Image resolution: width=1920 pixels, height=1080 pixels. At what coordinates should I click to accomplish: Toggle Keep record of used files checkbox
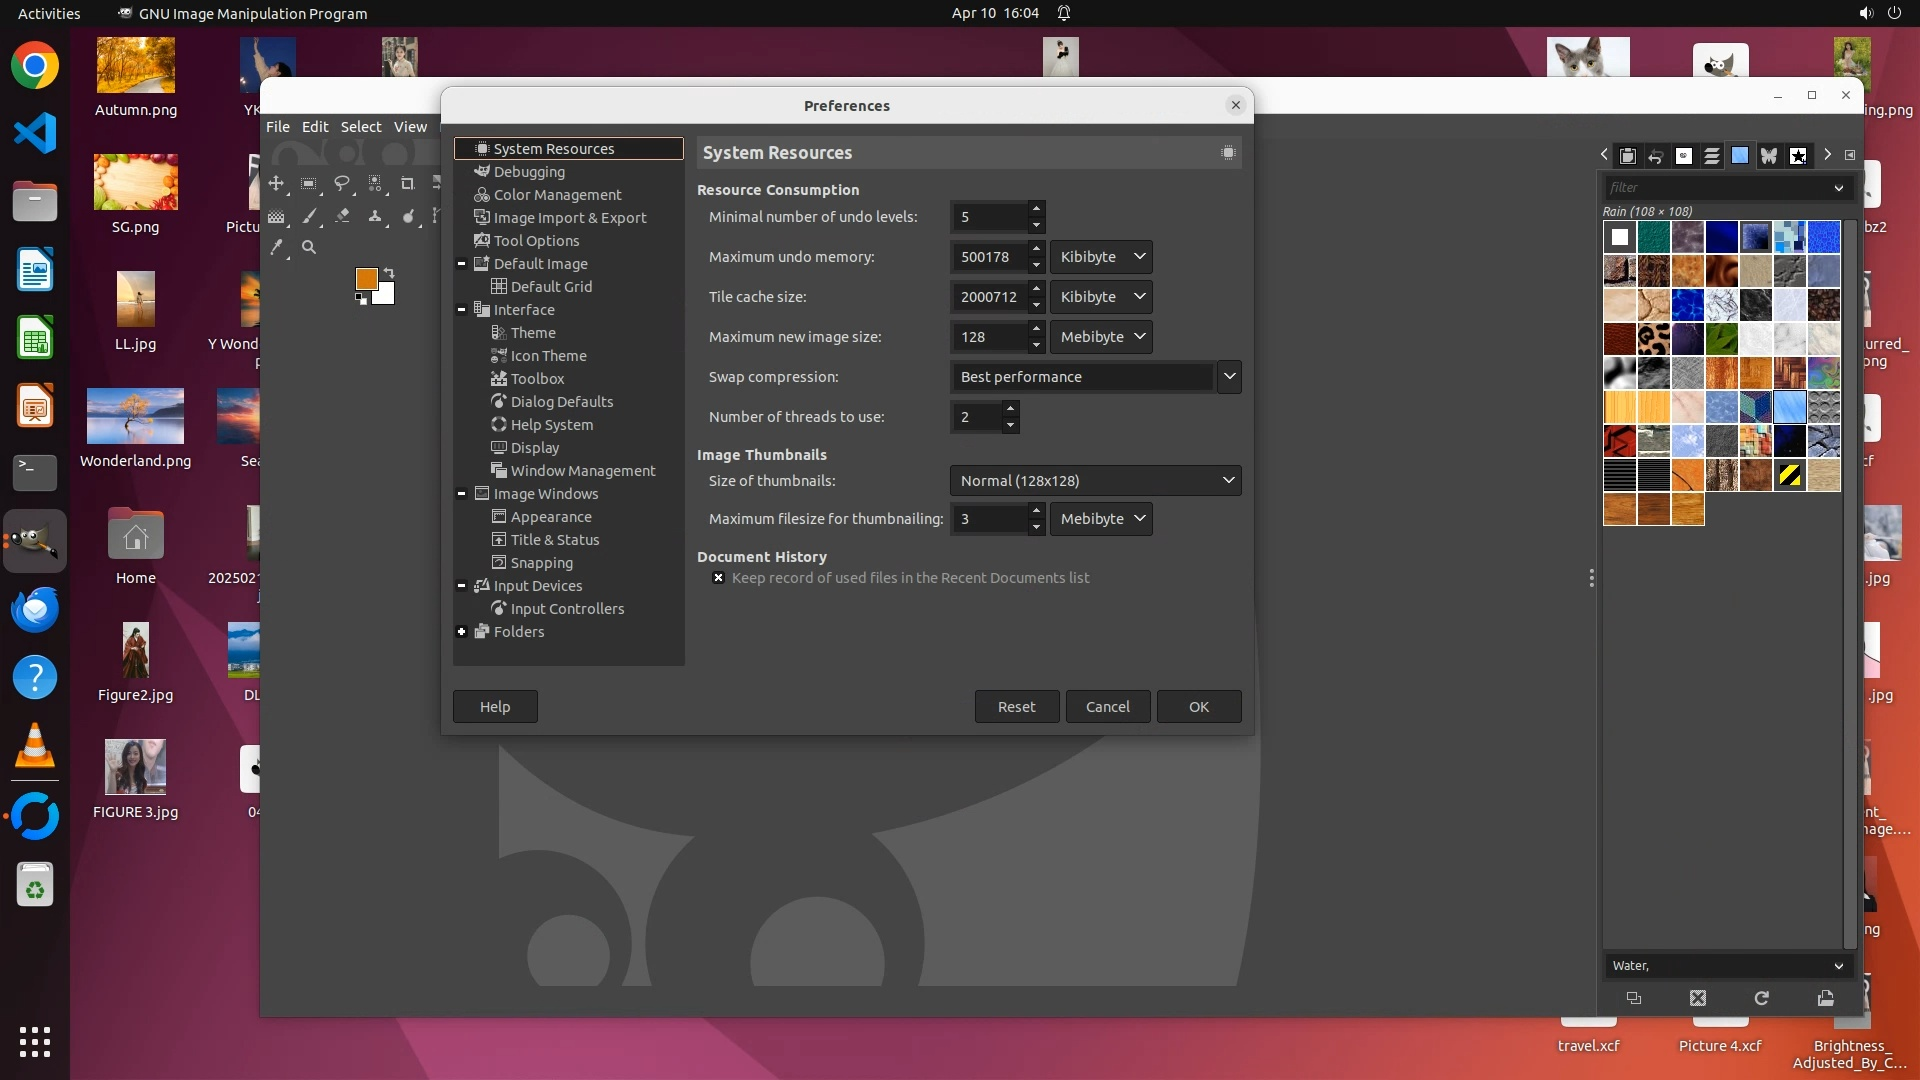[x=718, y=578]
